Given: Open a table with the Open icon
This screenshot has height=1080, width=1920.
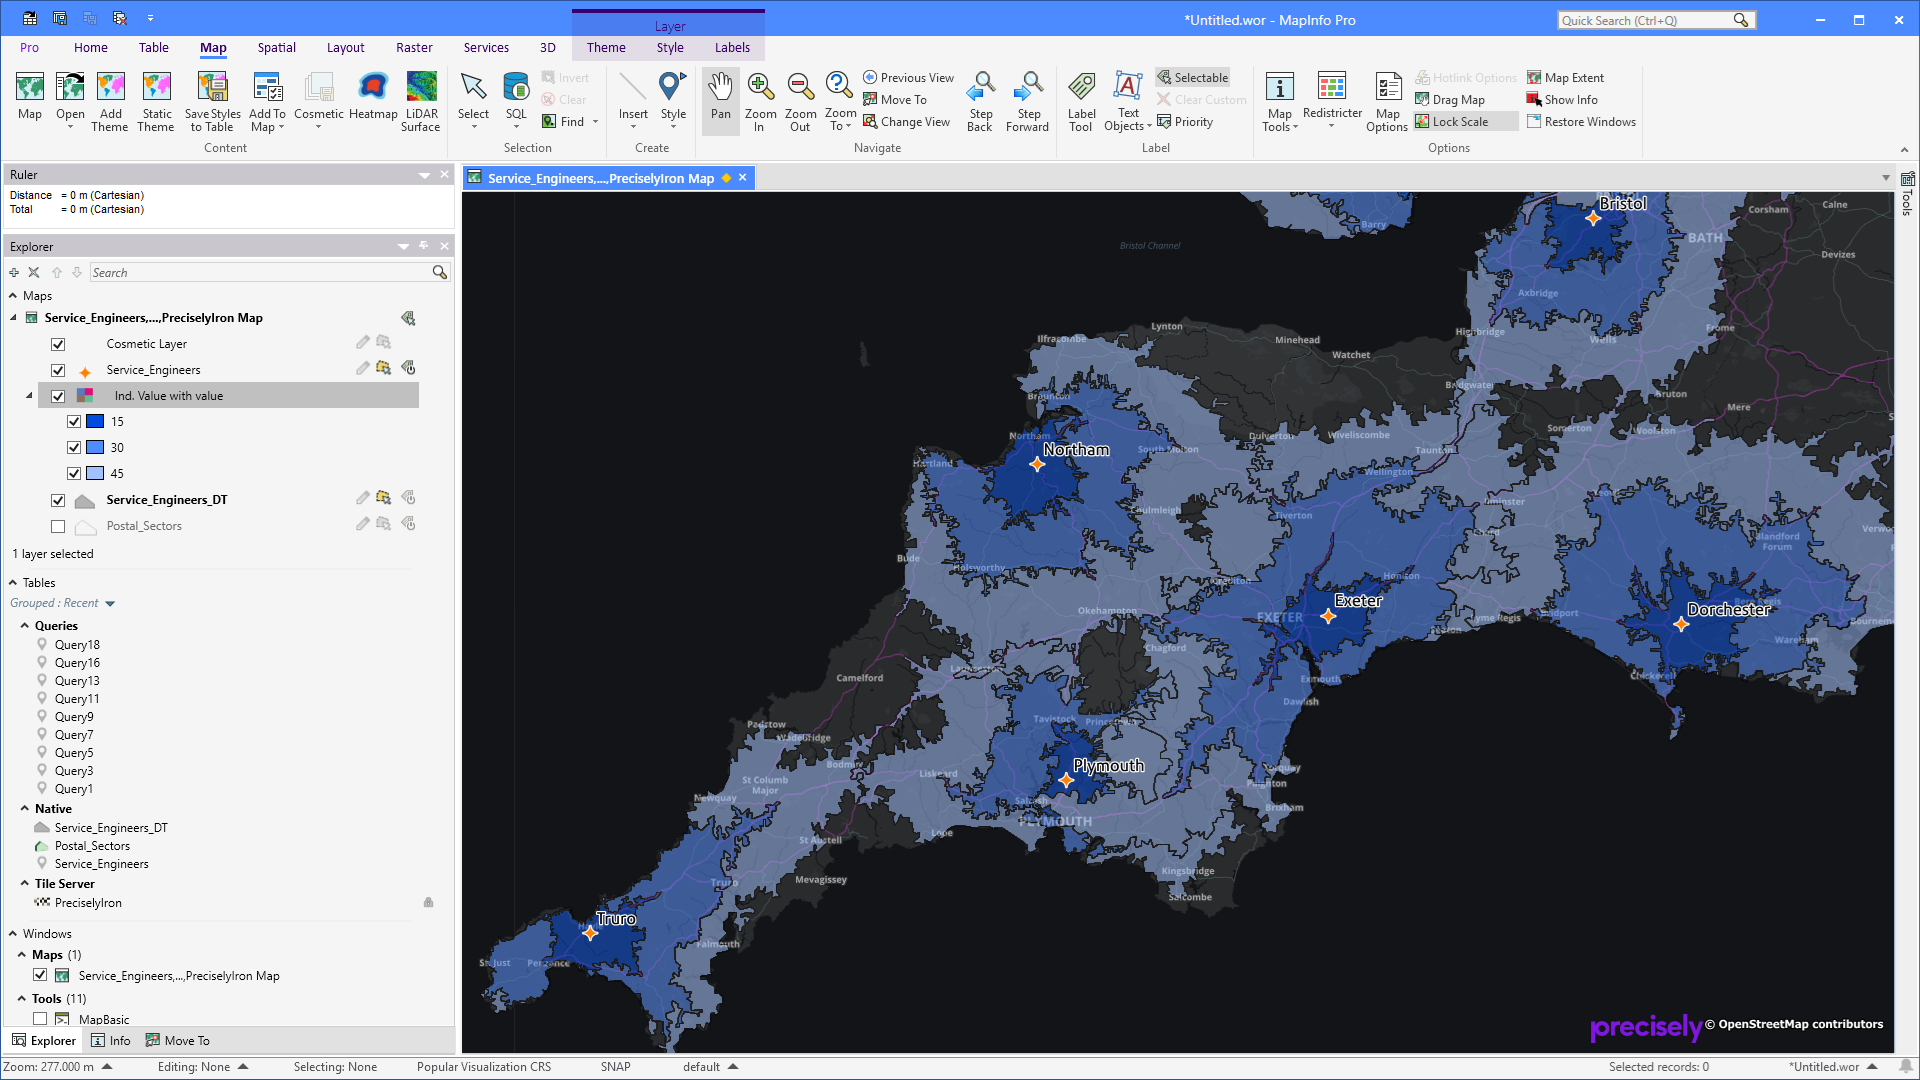Looking at the screenshot, I should 70,88.
